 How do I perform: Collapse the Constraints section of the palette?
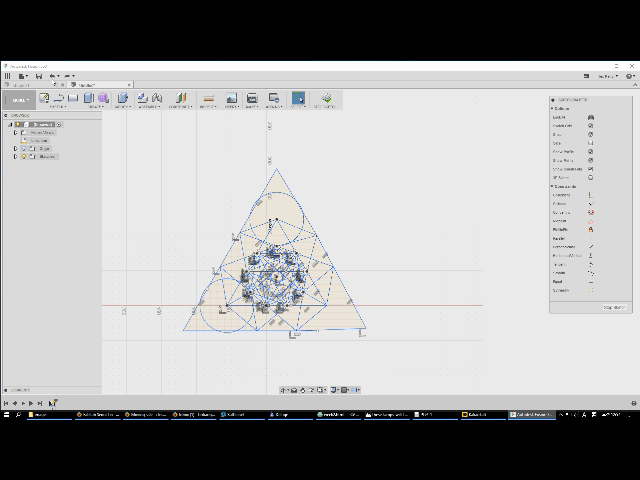pos(552,187)
